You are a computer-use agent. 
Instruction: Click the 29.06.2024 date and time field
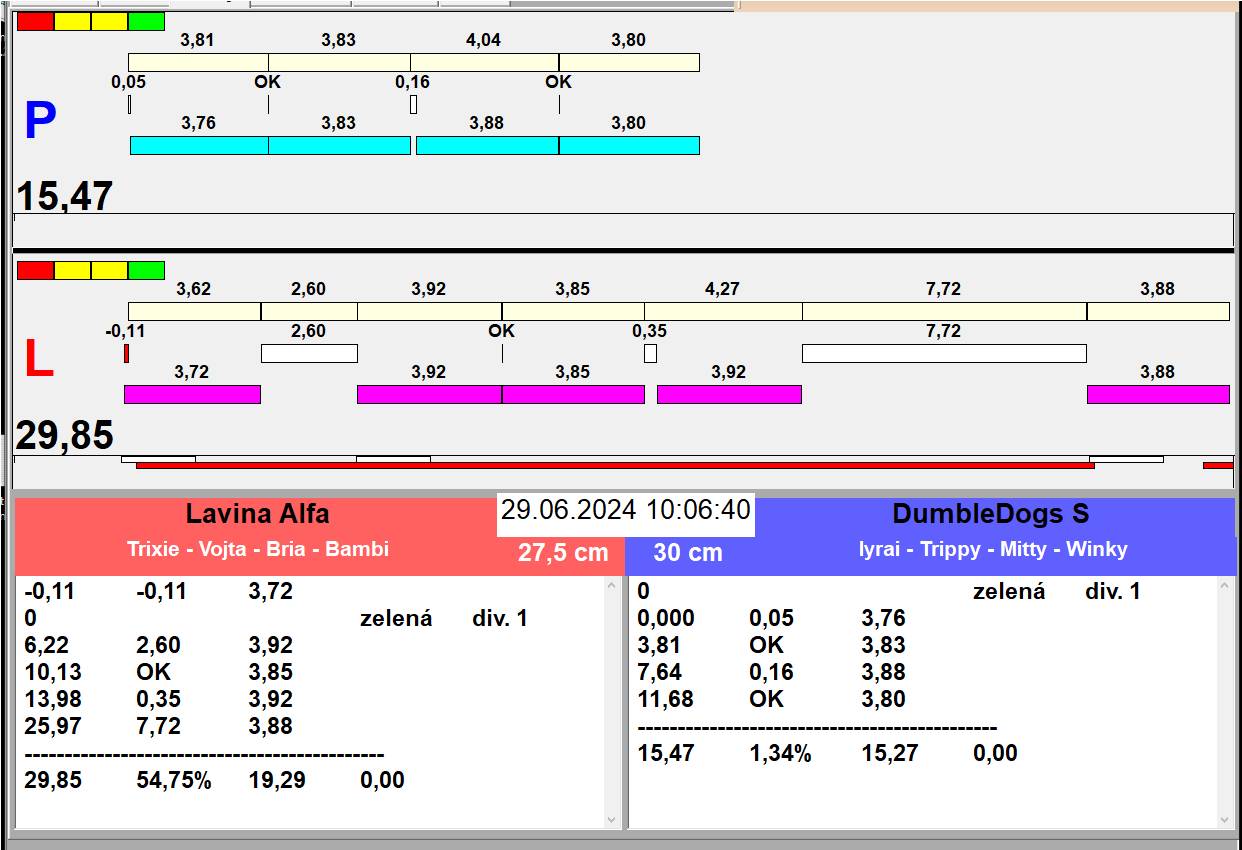click(x=625, y=510)
